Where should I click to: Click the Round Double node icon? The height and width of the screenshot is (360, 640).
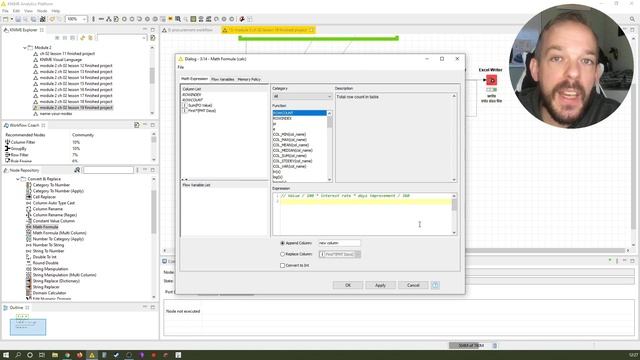pyautogui.click(x=29, y=263)
